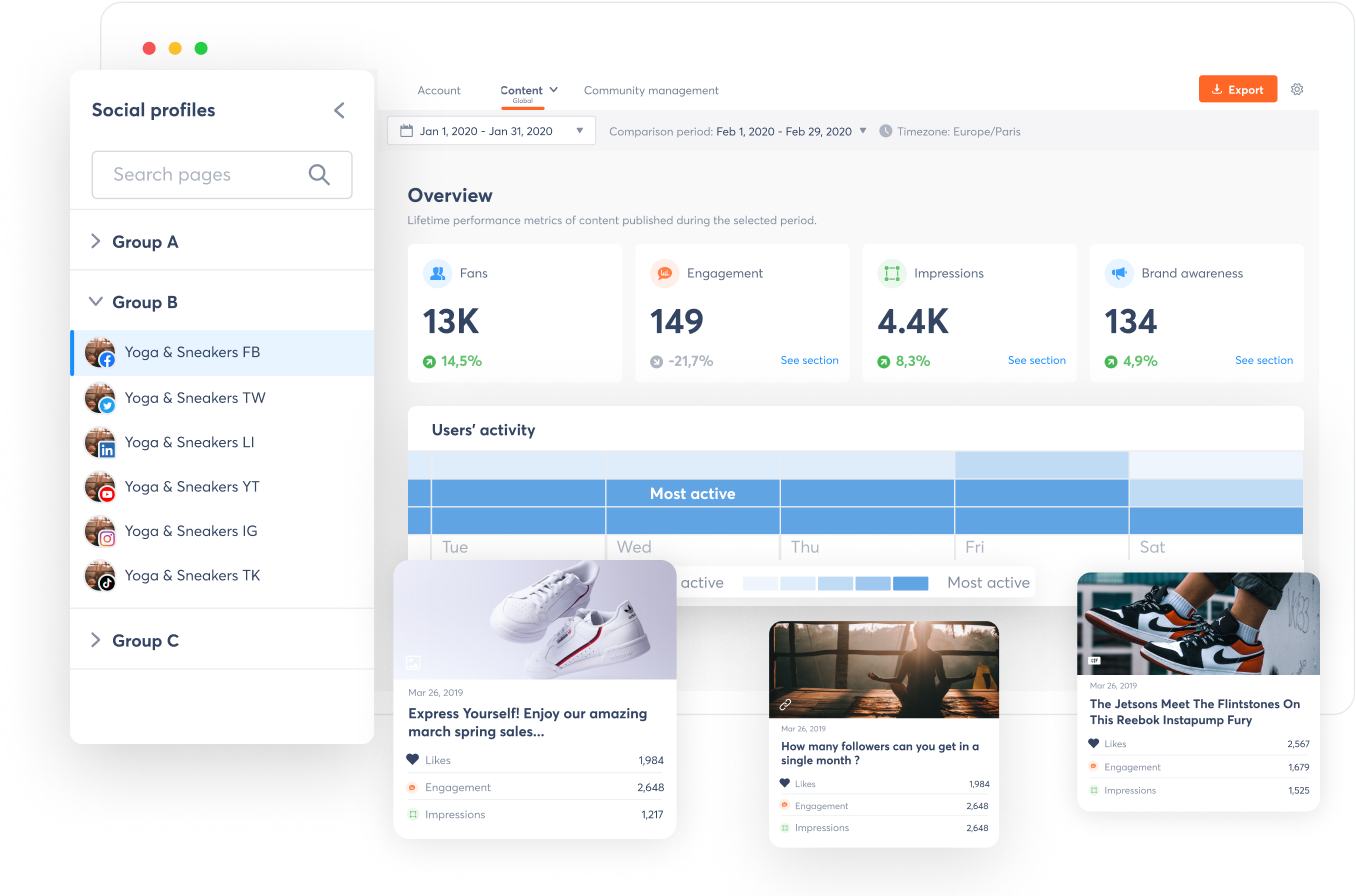The width and height of the screenshot is (1356, 896).
Task: Click the orange Export button
Action: [1238, 88]
